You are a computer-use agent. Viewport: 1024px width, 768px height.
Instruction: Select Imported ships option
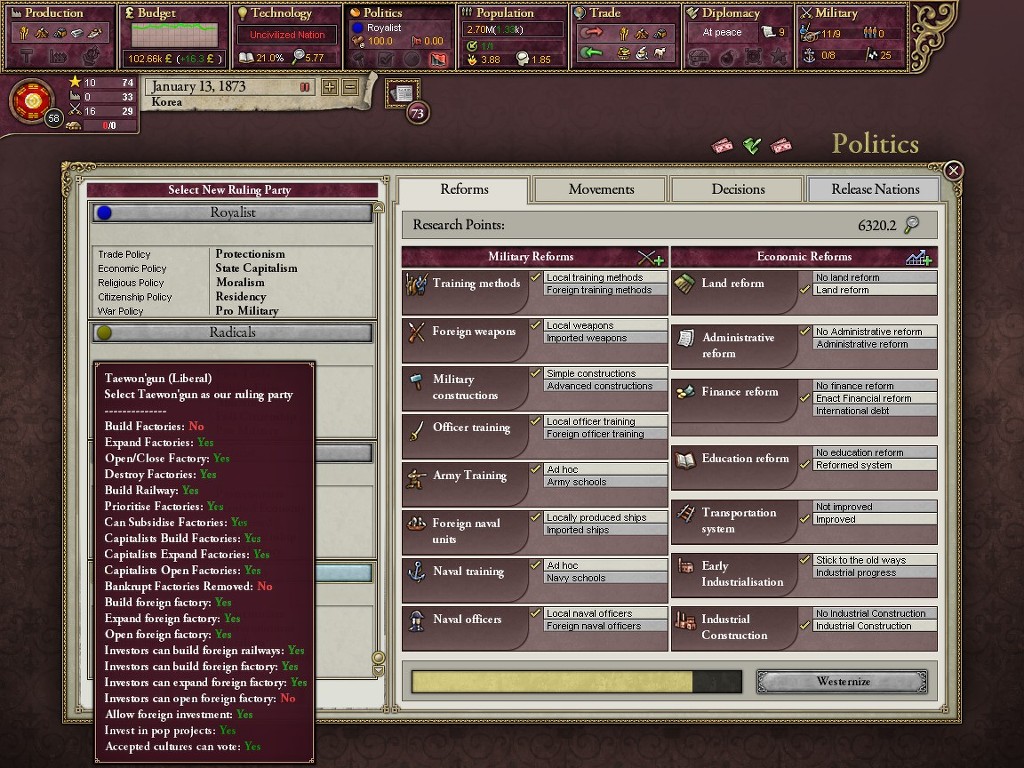click(605, 530)
